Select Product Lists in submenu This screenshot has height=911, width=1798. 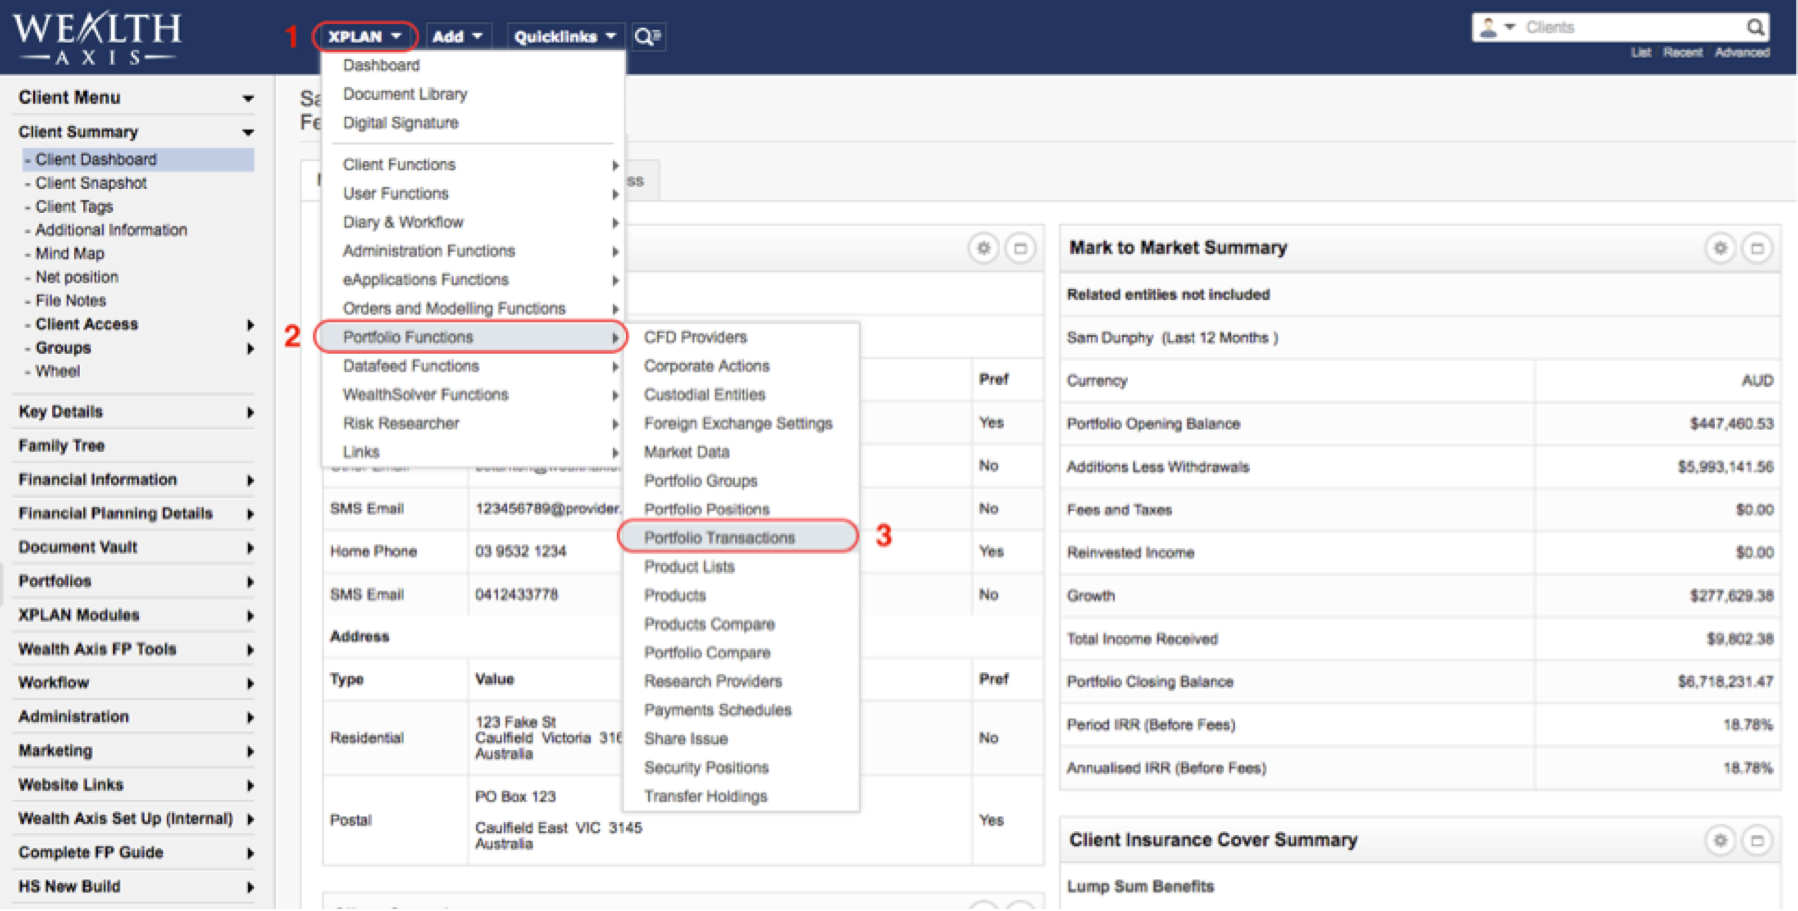pyautogui.click(x=690, y=567)
